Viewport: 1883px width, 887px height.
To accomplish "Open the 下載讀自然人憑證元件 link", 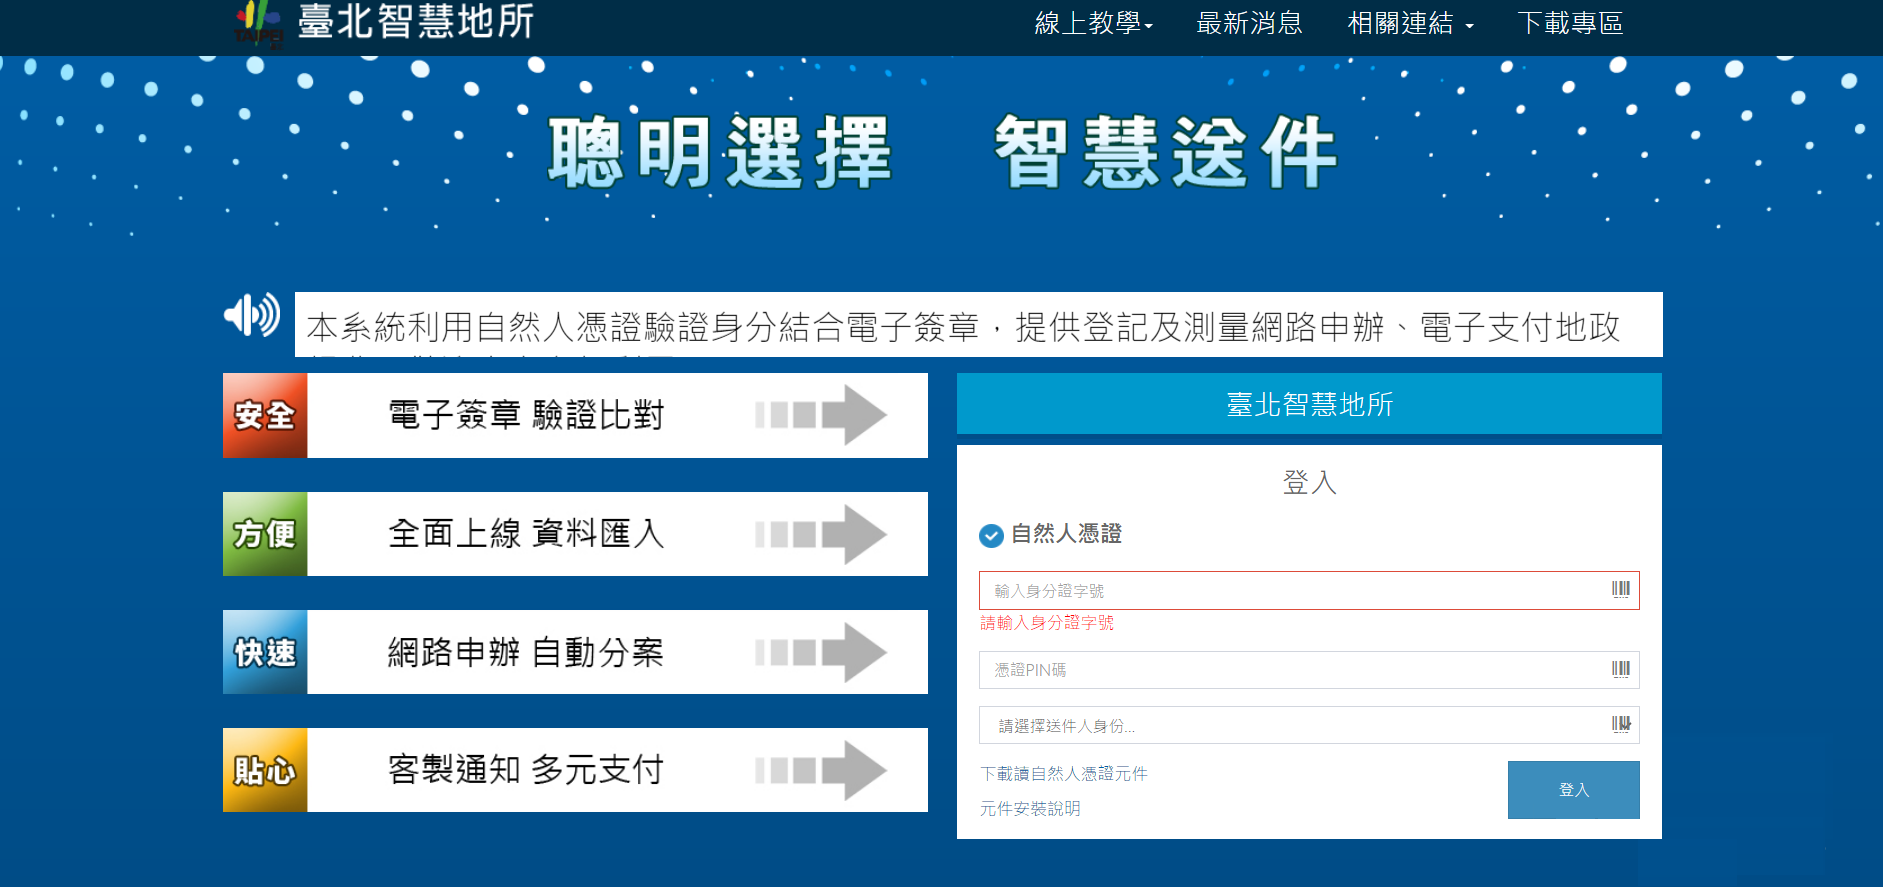I will [x=1064, y=774].
